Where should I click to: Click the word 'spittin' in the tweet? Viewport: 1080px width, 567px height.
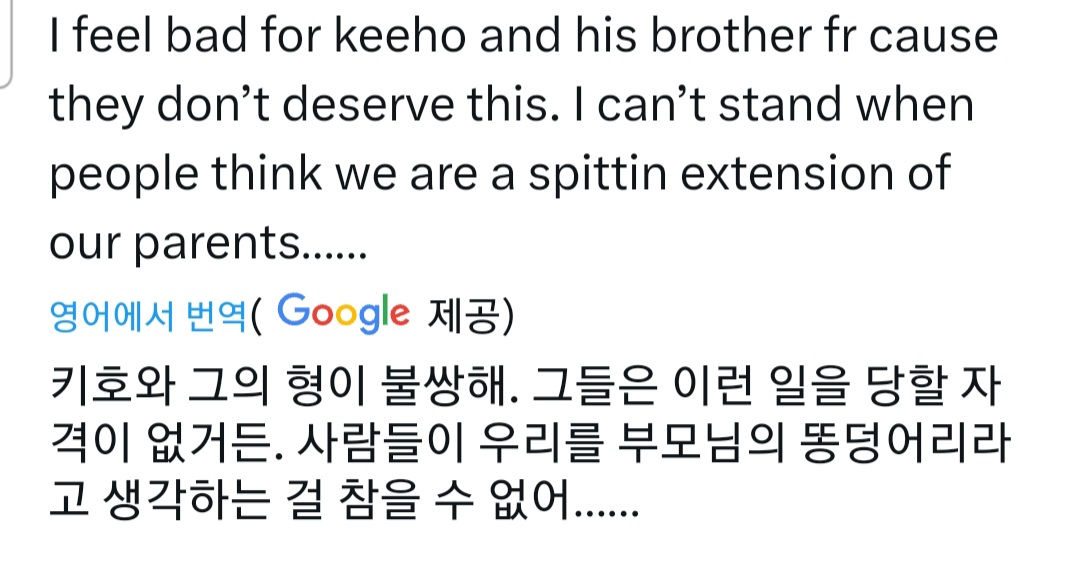click(598, 174)
